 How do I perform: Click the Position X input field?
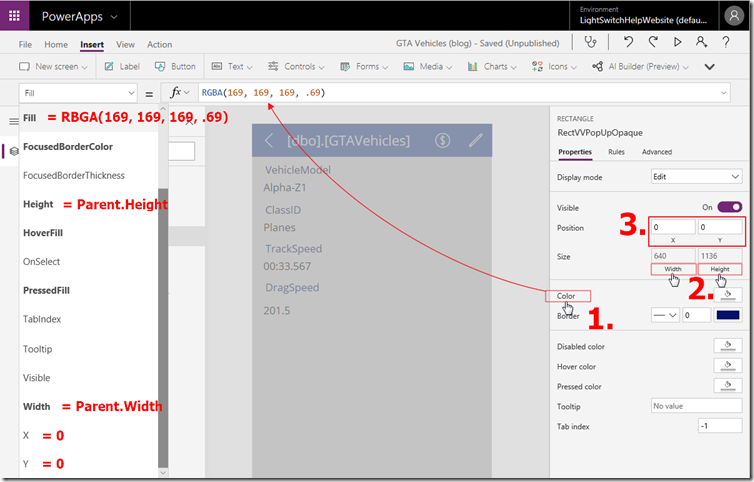[x=673, y=227]
